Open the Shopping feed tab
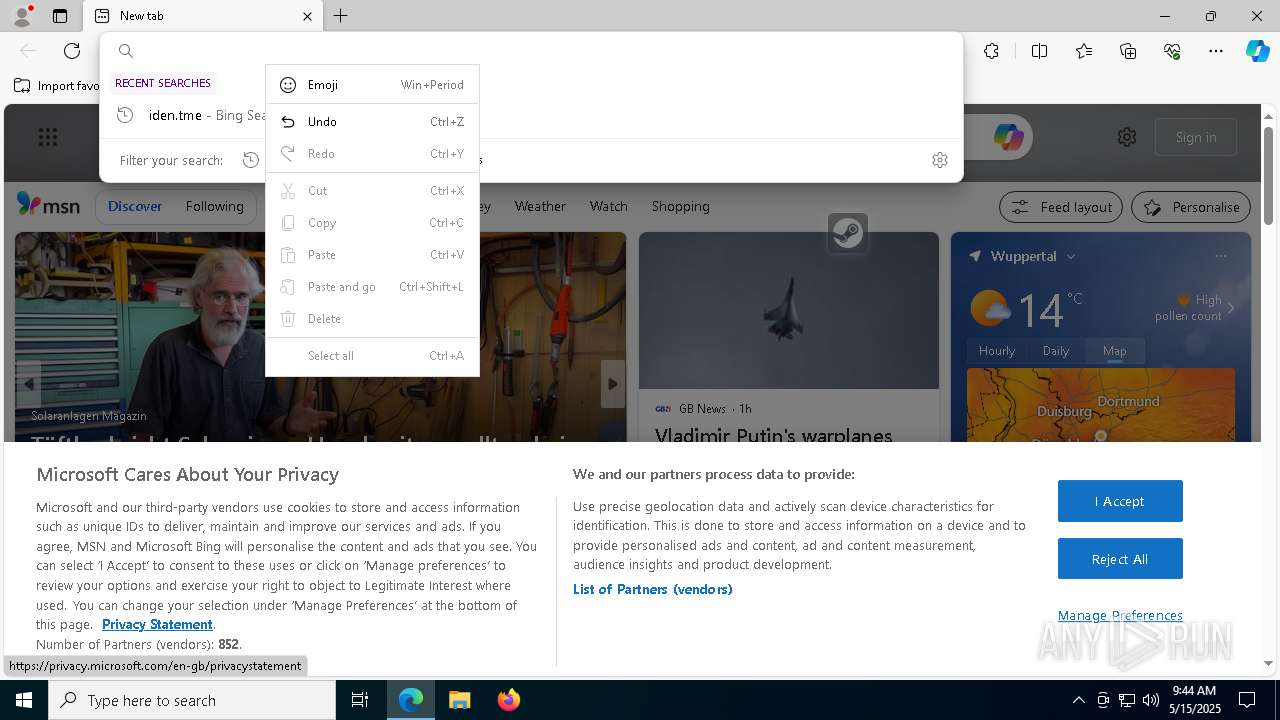This screenshot has height=720, width=1280. 681,206
